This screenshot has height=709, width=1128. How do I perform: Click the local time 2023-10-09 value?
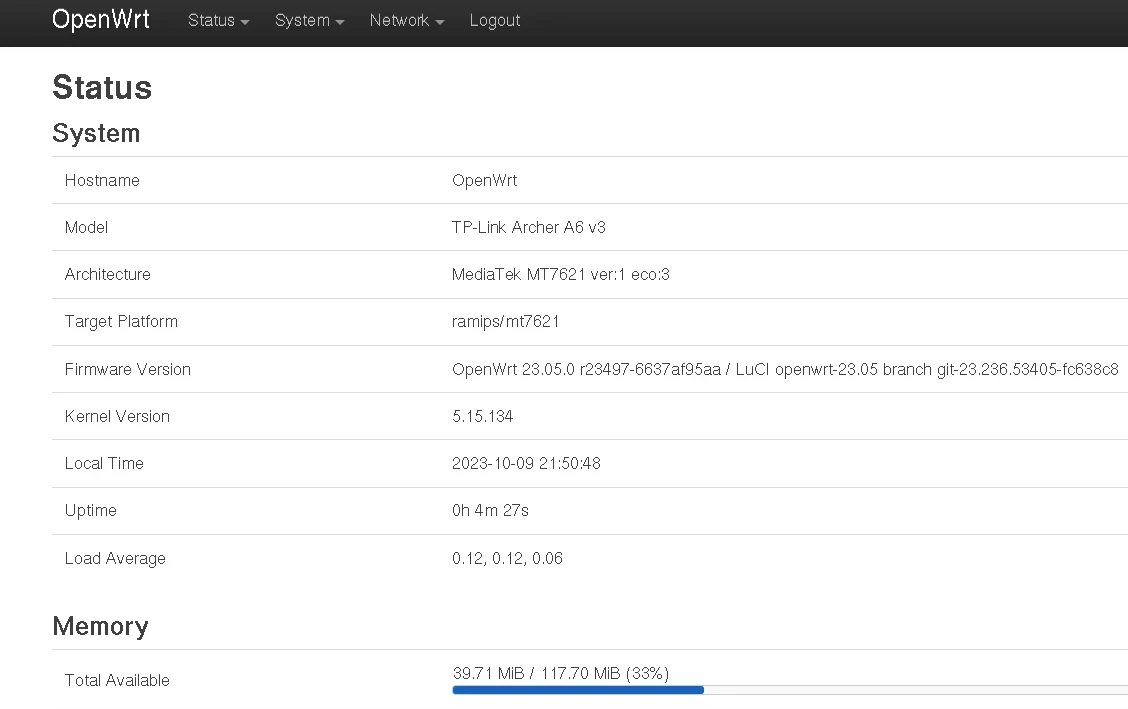point(526,463)
